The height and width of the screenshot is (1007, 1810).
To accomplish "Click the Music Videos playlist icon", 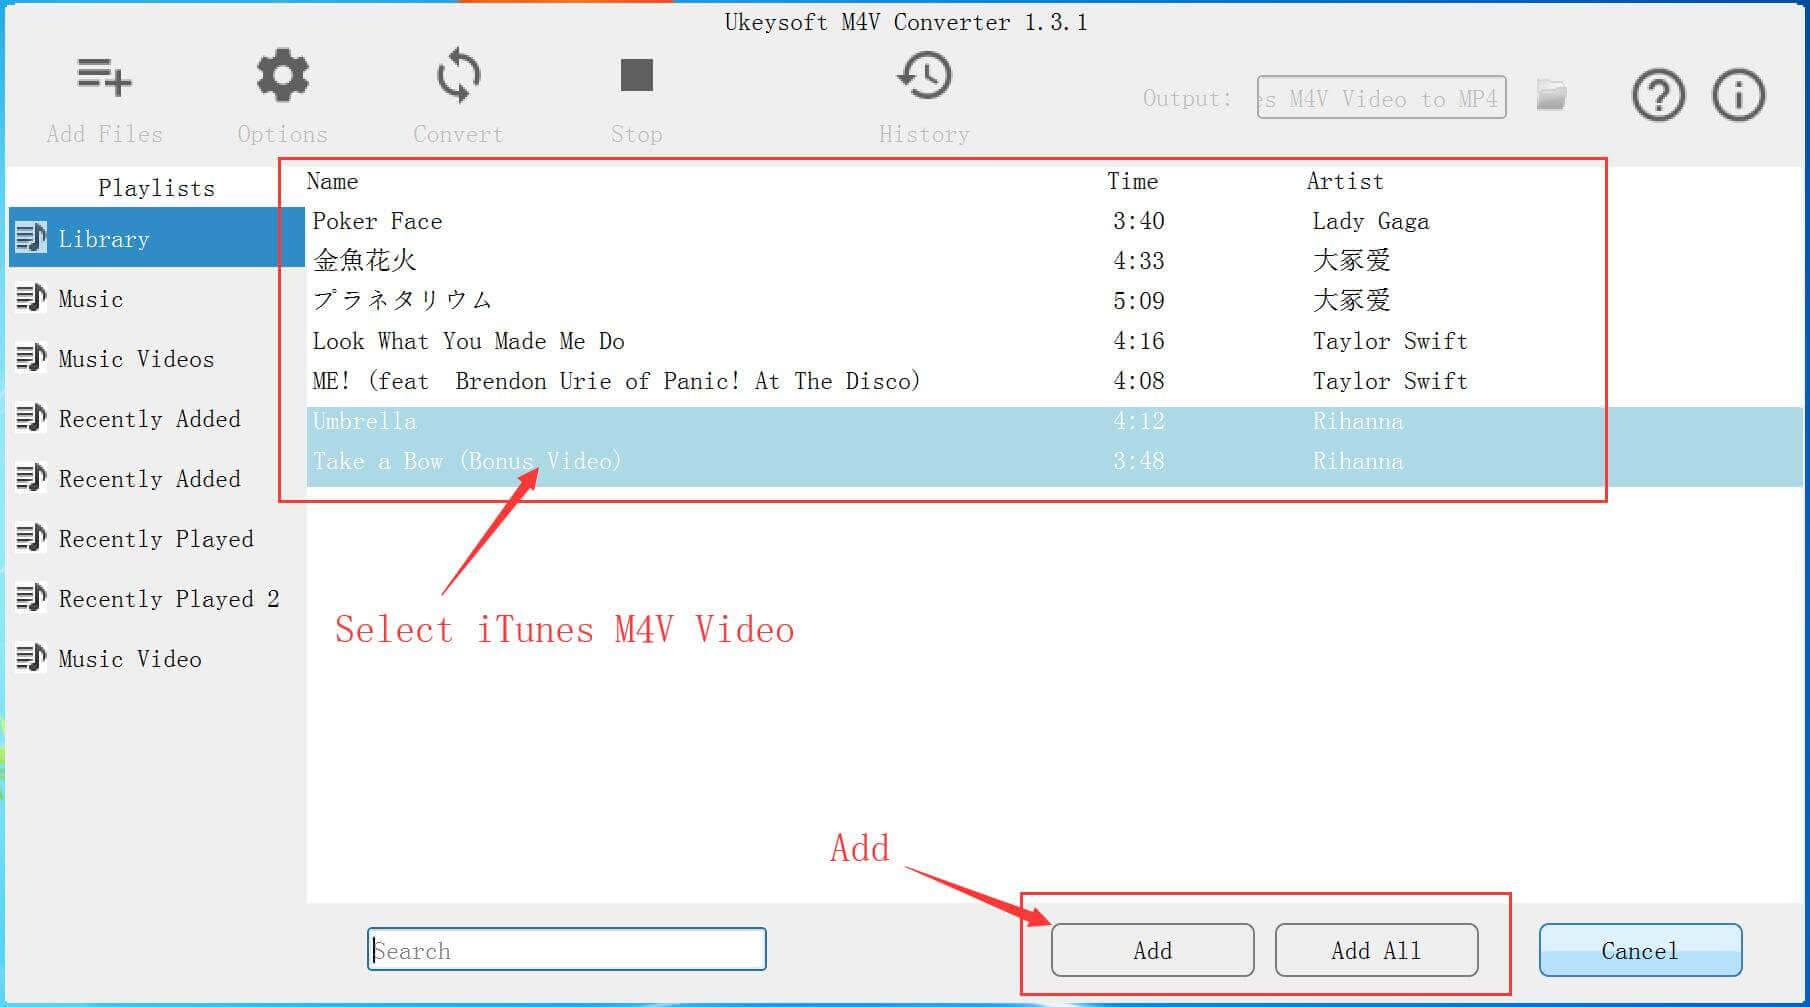I will (x=31, y=357).
